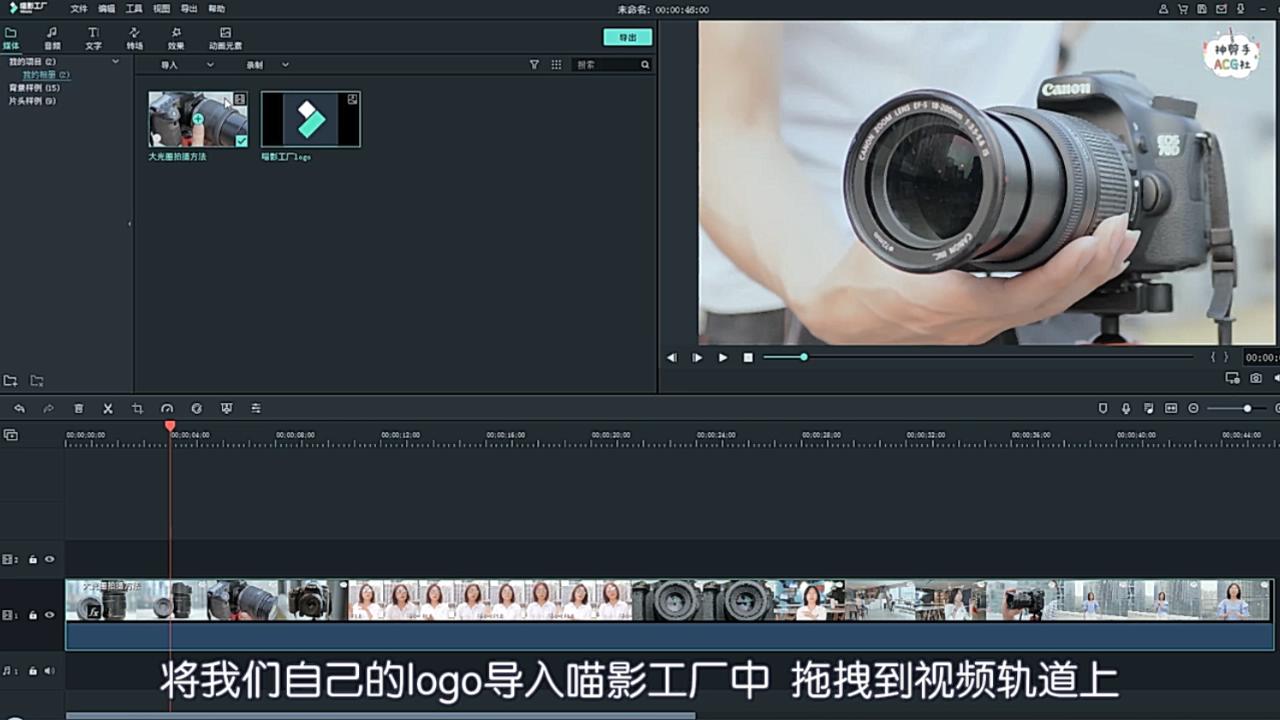The width and height of the screenshot is (1280, 720).
Task: Click the search magnifier icon
Action: [x=645, y=64]
